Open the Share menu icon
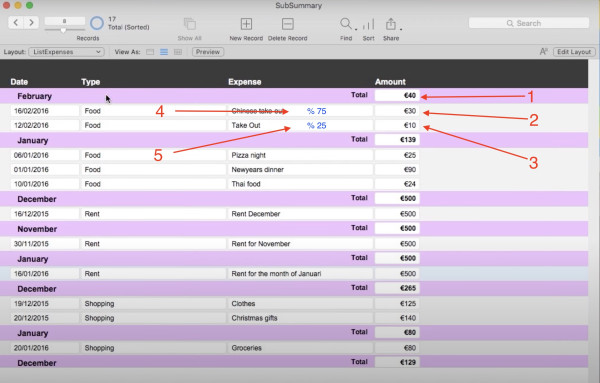 coord(391,24)
